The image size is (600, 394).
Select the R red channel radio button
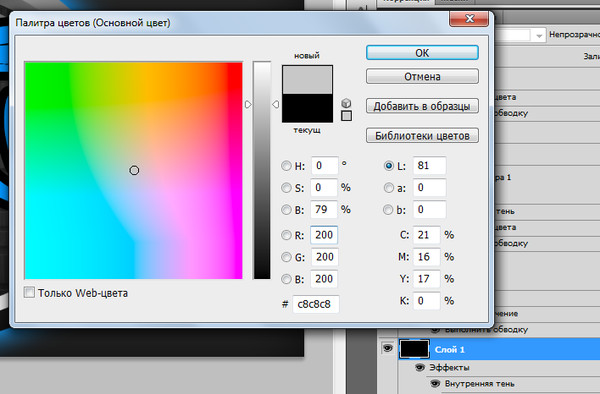pyautogui.click(x=286, y=235)
